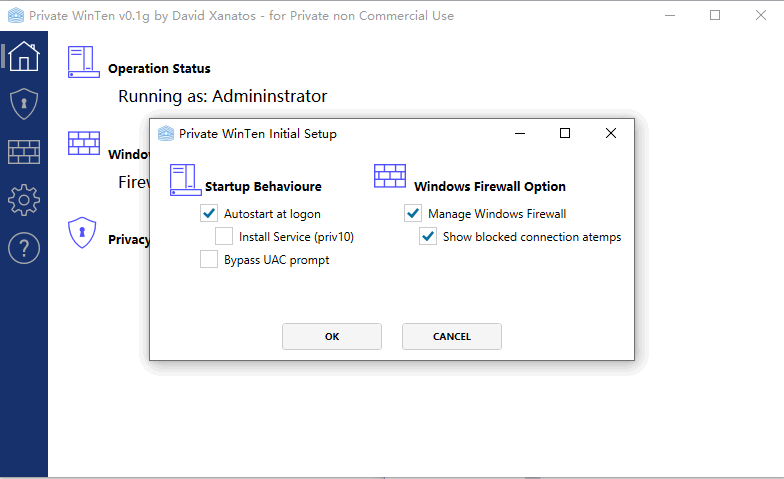Open the Home page in sidebar
Image resolution: width=784 pixels, height=479 pixels.
pos(23,54)
